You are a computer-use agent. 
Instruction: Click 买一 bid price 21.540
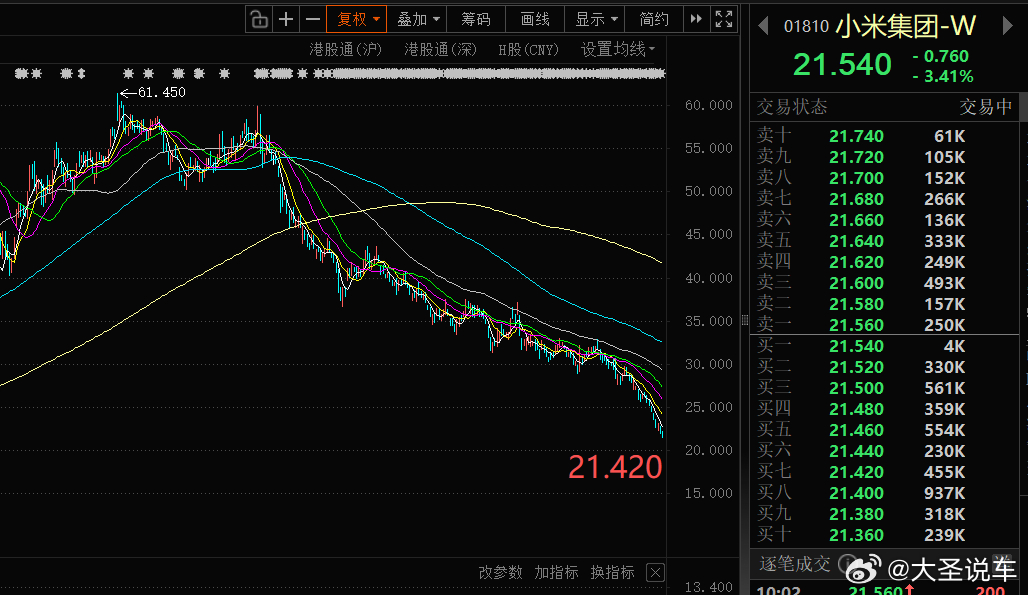coord(856,346)
